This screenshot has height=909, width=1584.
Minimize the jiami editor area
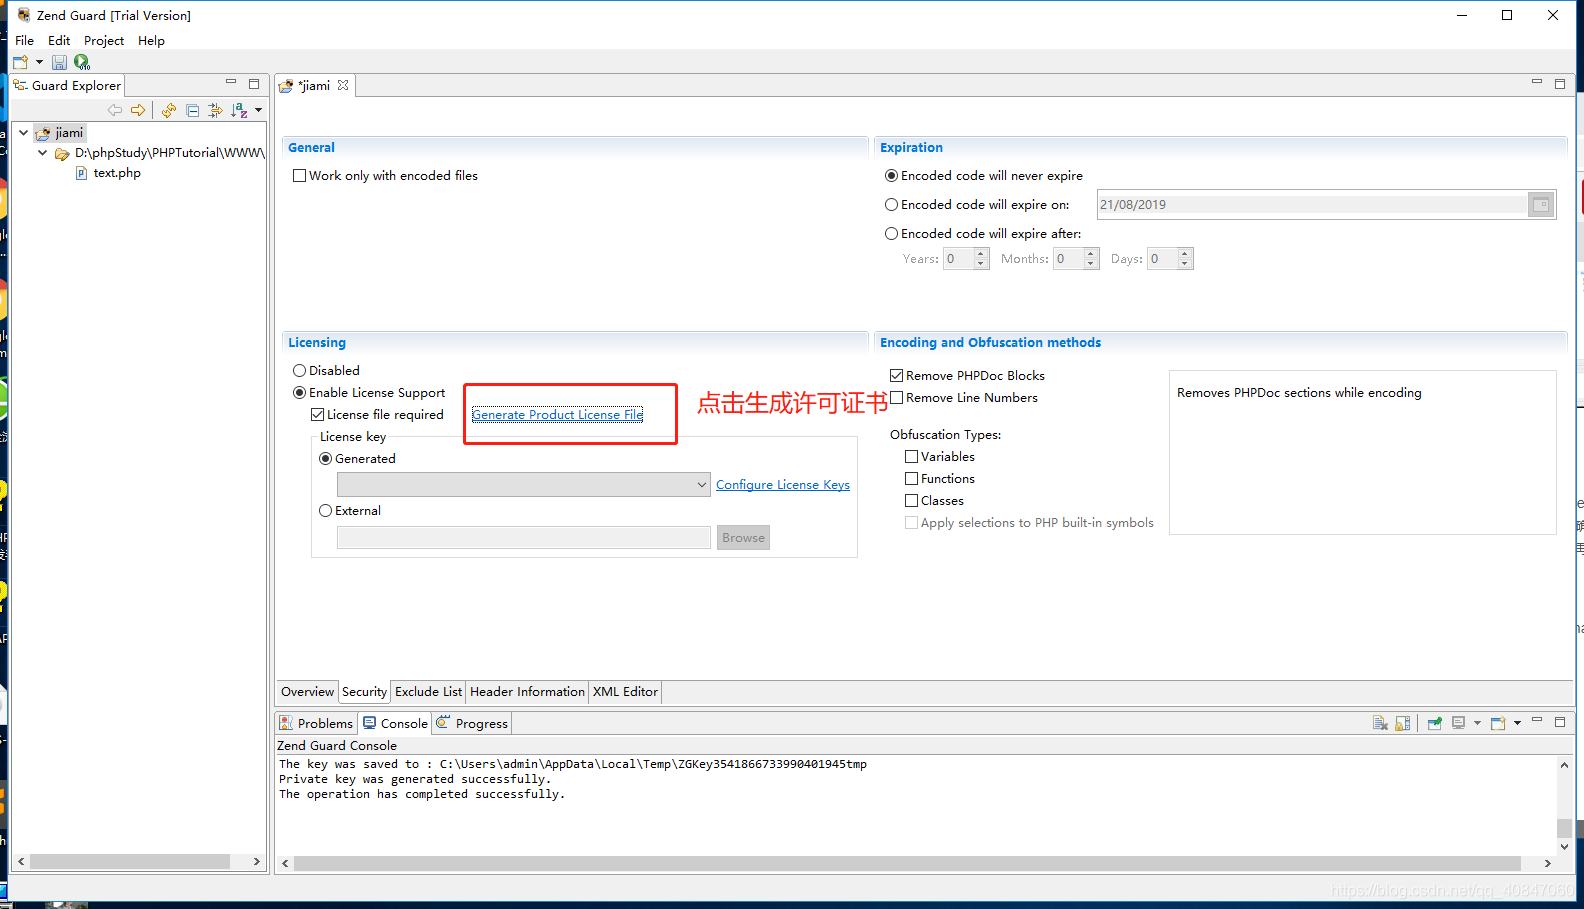tap(1537, 82)
